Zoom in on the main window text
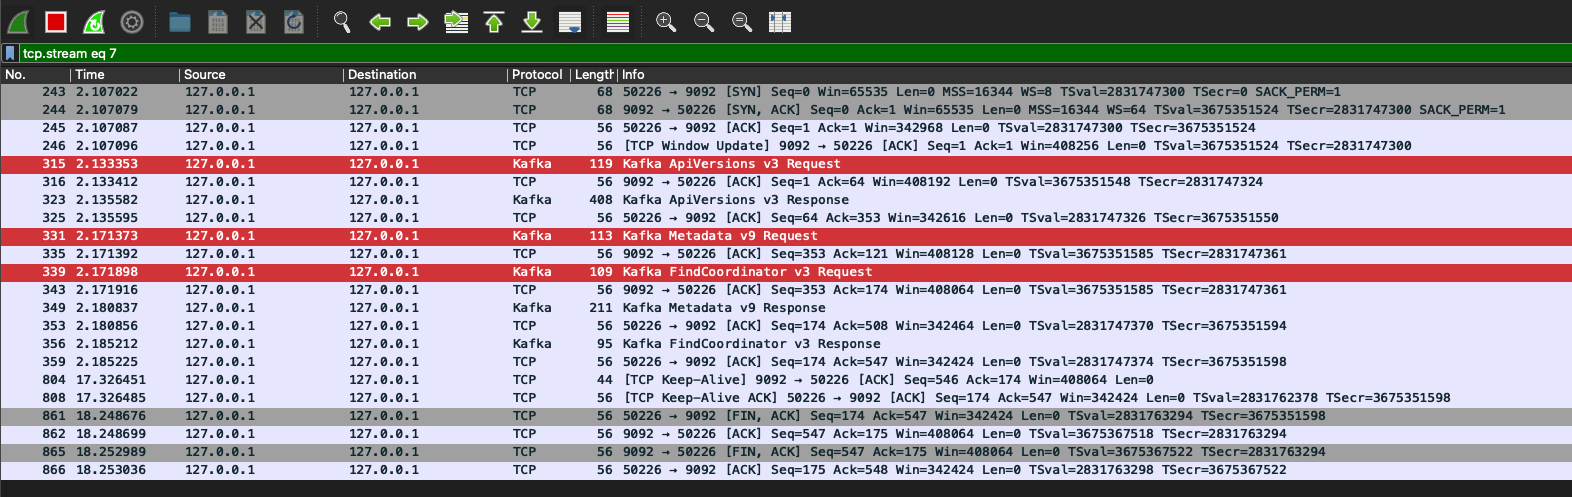The width and height of the screenshot is (1572, 497). 666,22
